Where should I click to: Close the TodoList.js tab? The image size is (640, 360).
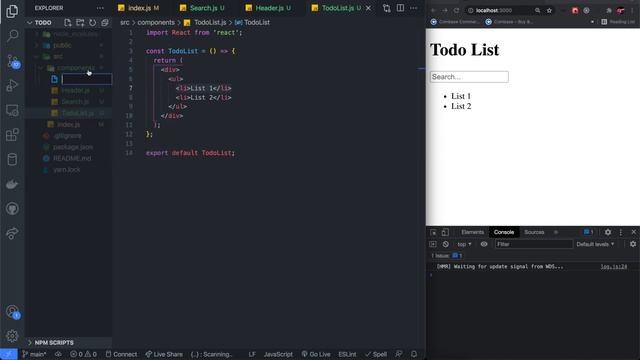[x=369, y=8]
